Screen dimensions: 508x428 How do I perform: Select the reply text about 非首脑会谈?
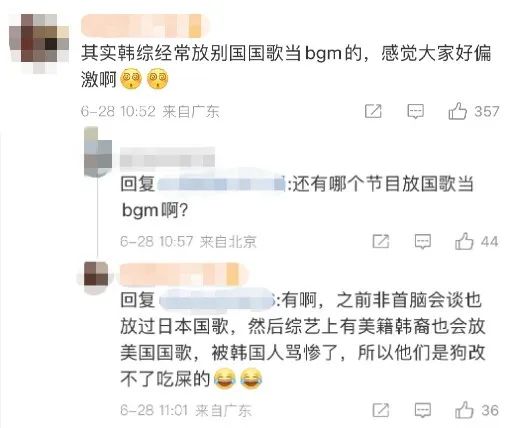[x=303, y=340]
